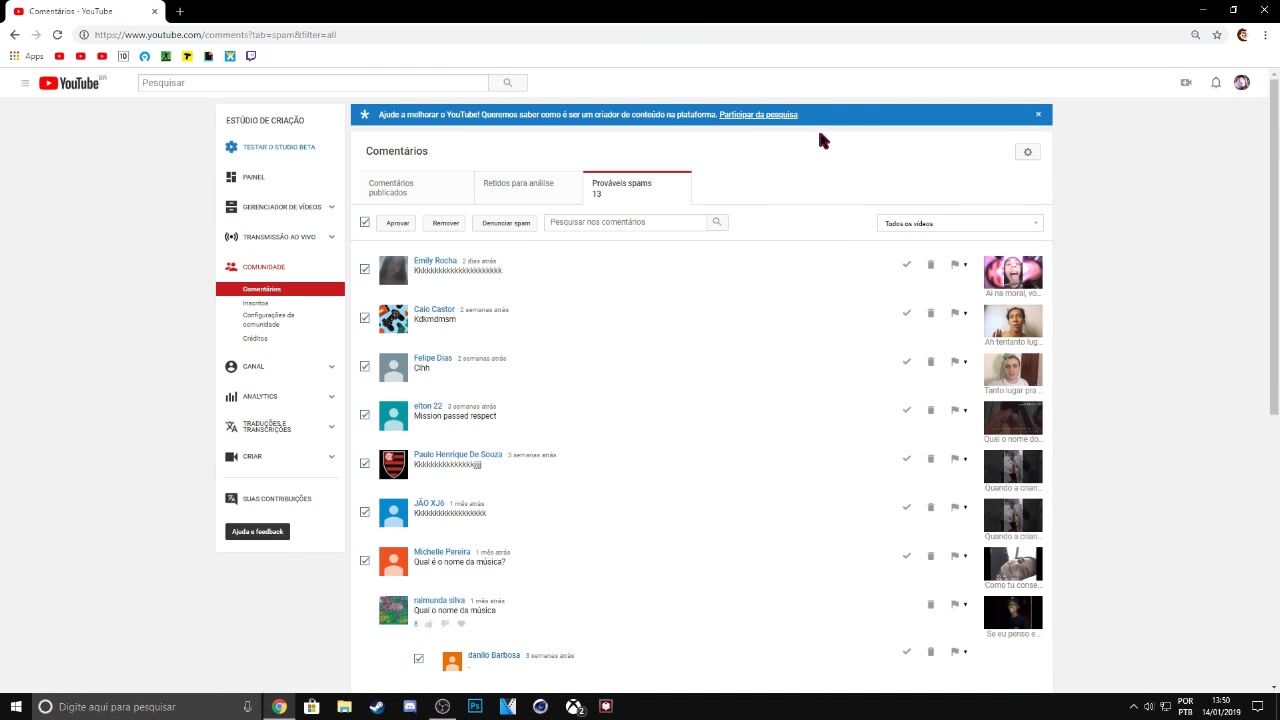Viewport: 1280px width, 720px height.
Task: Uncheck elton 22's comment checkbox
Action: (365, 415)
